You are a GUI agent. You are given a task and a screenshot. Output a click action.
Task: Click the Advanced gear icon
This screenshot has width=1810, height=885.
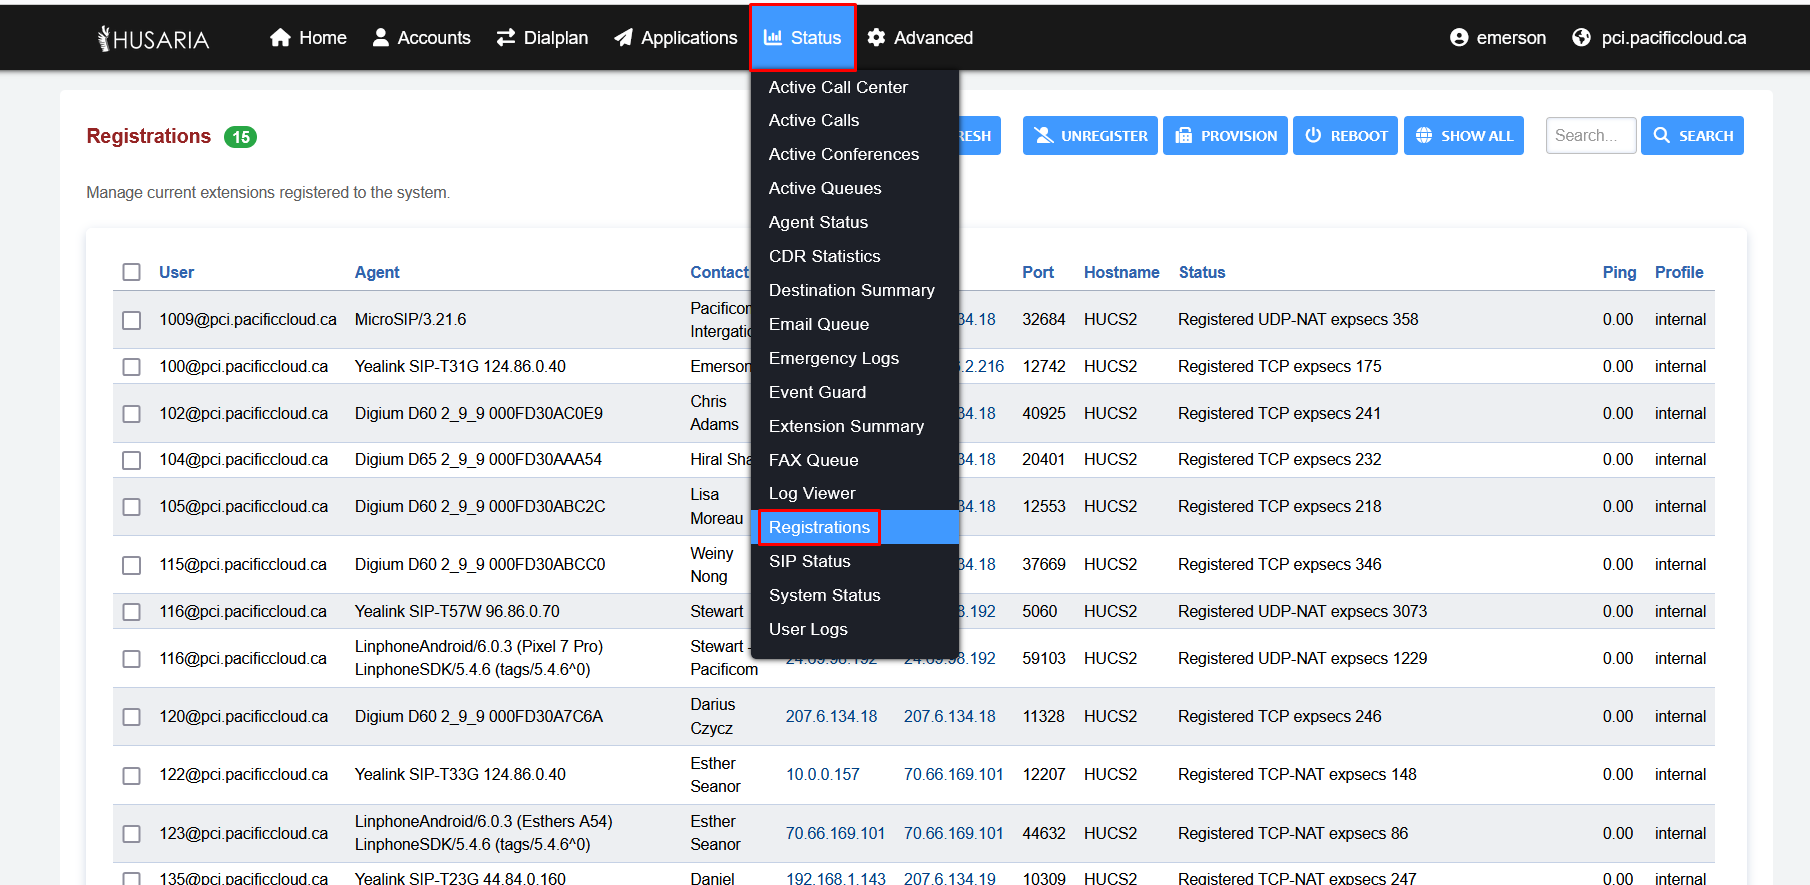pos(876,38)
